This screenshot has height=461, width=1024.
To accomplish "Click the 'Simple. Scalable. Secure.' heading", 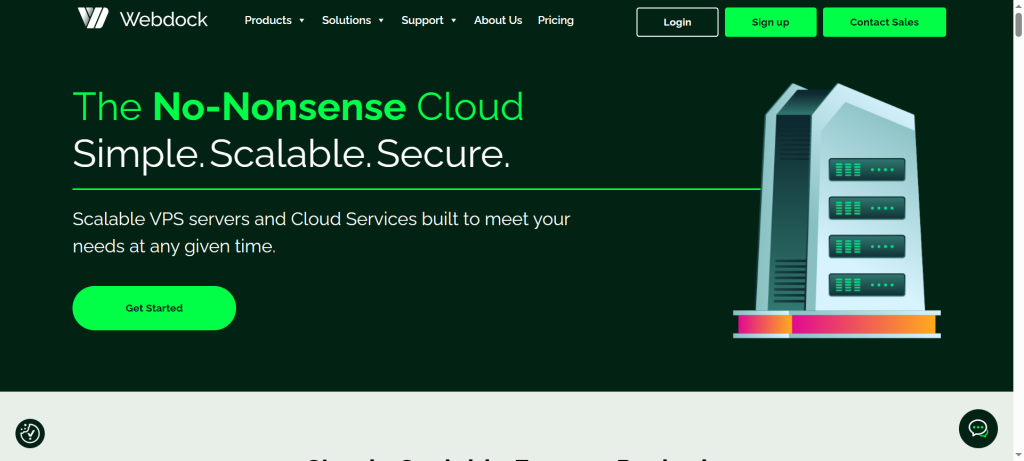I will click(291, 155).
